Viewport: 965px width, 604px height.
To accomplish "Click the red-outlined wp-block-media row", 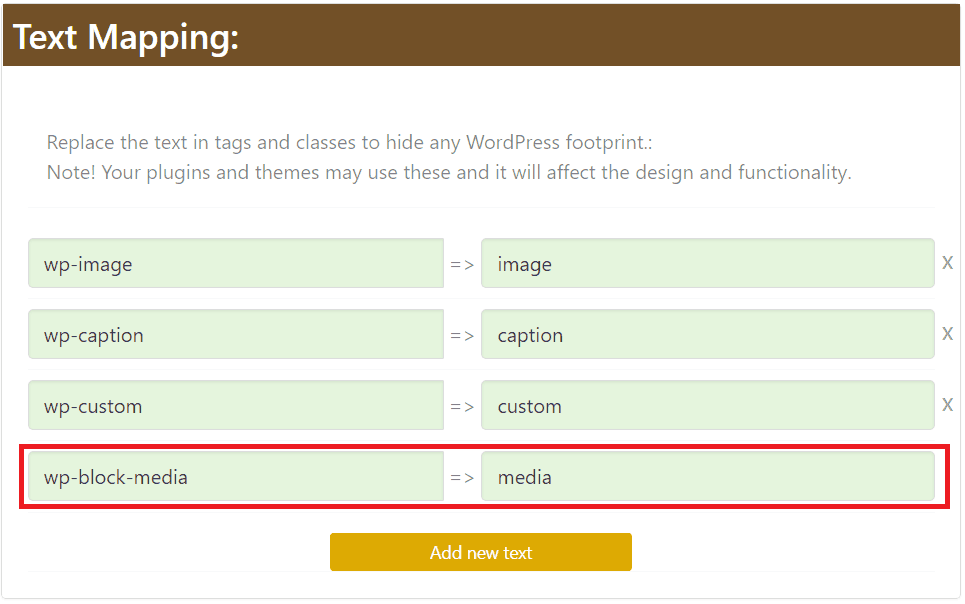I will (x=481, y=477).
